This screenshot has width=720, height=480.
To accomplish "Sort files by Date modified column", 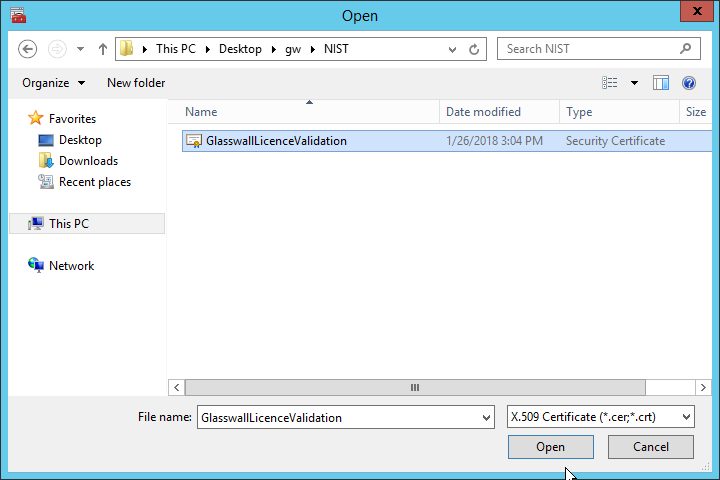I will coord(483,112).
